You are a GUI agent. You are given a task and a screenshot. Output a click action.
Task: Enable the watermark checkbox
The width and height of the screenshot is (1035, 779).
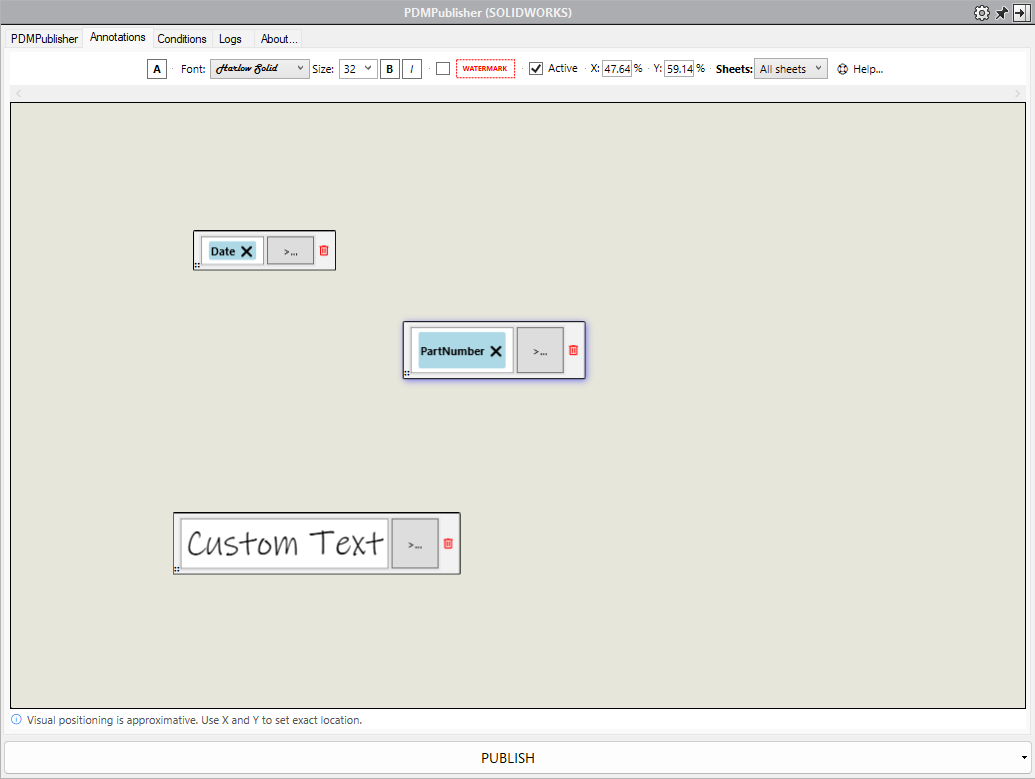point(443,68)
